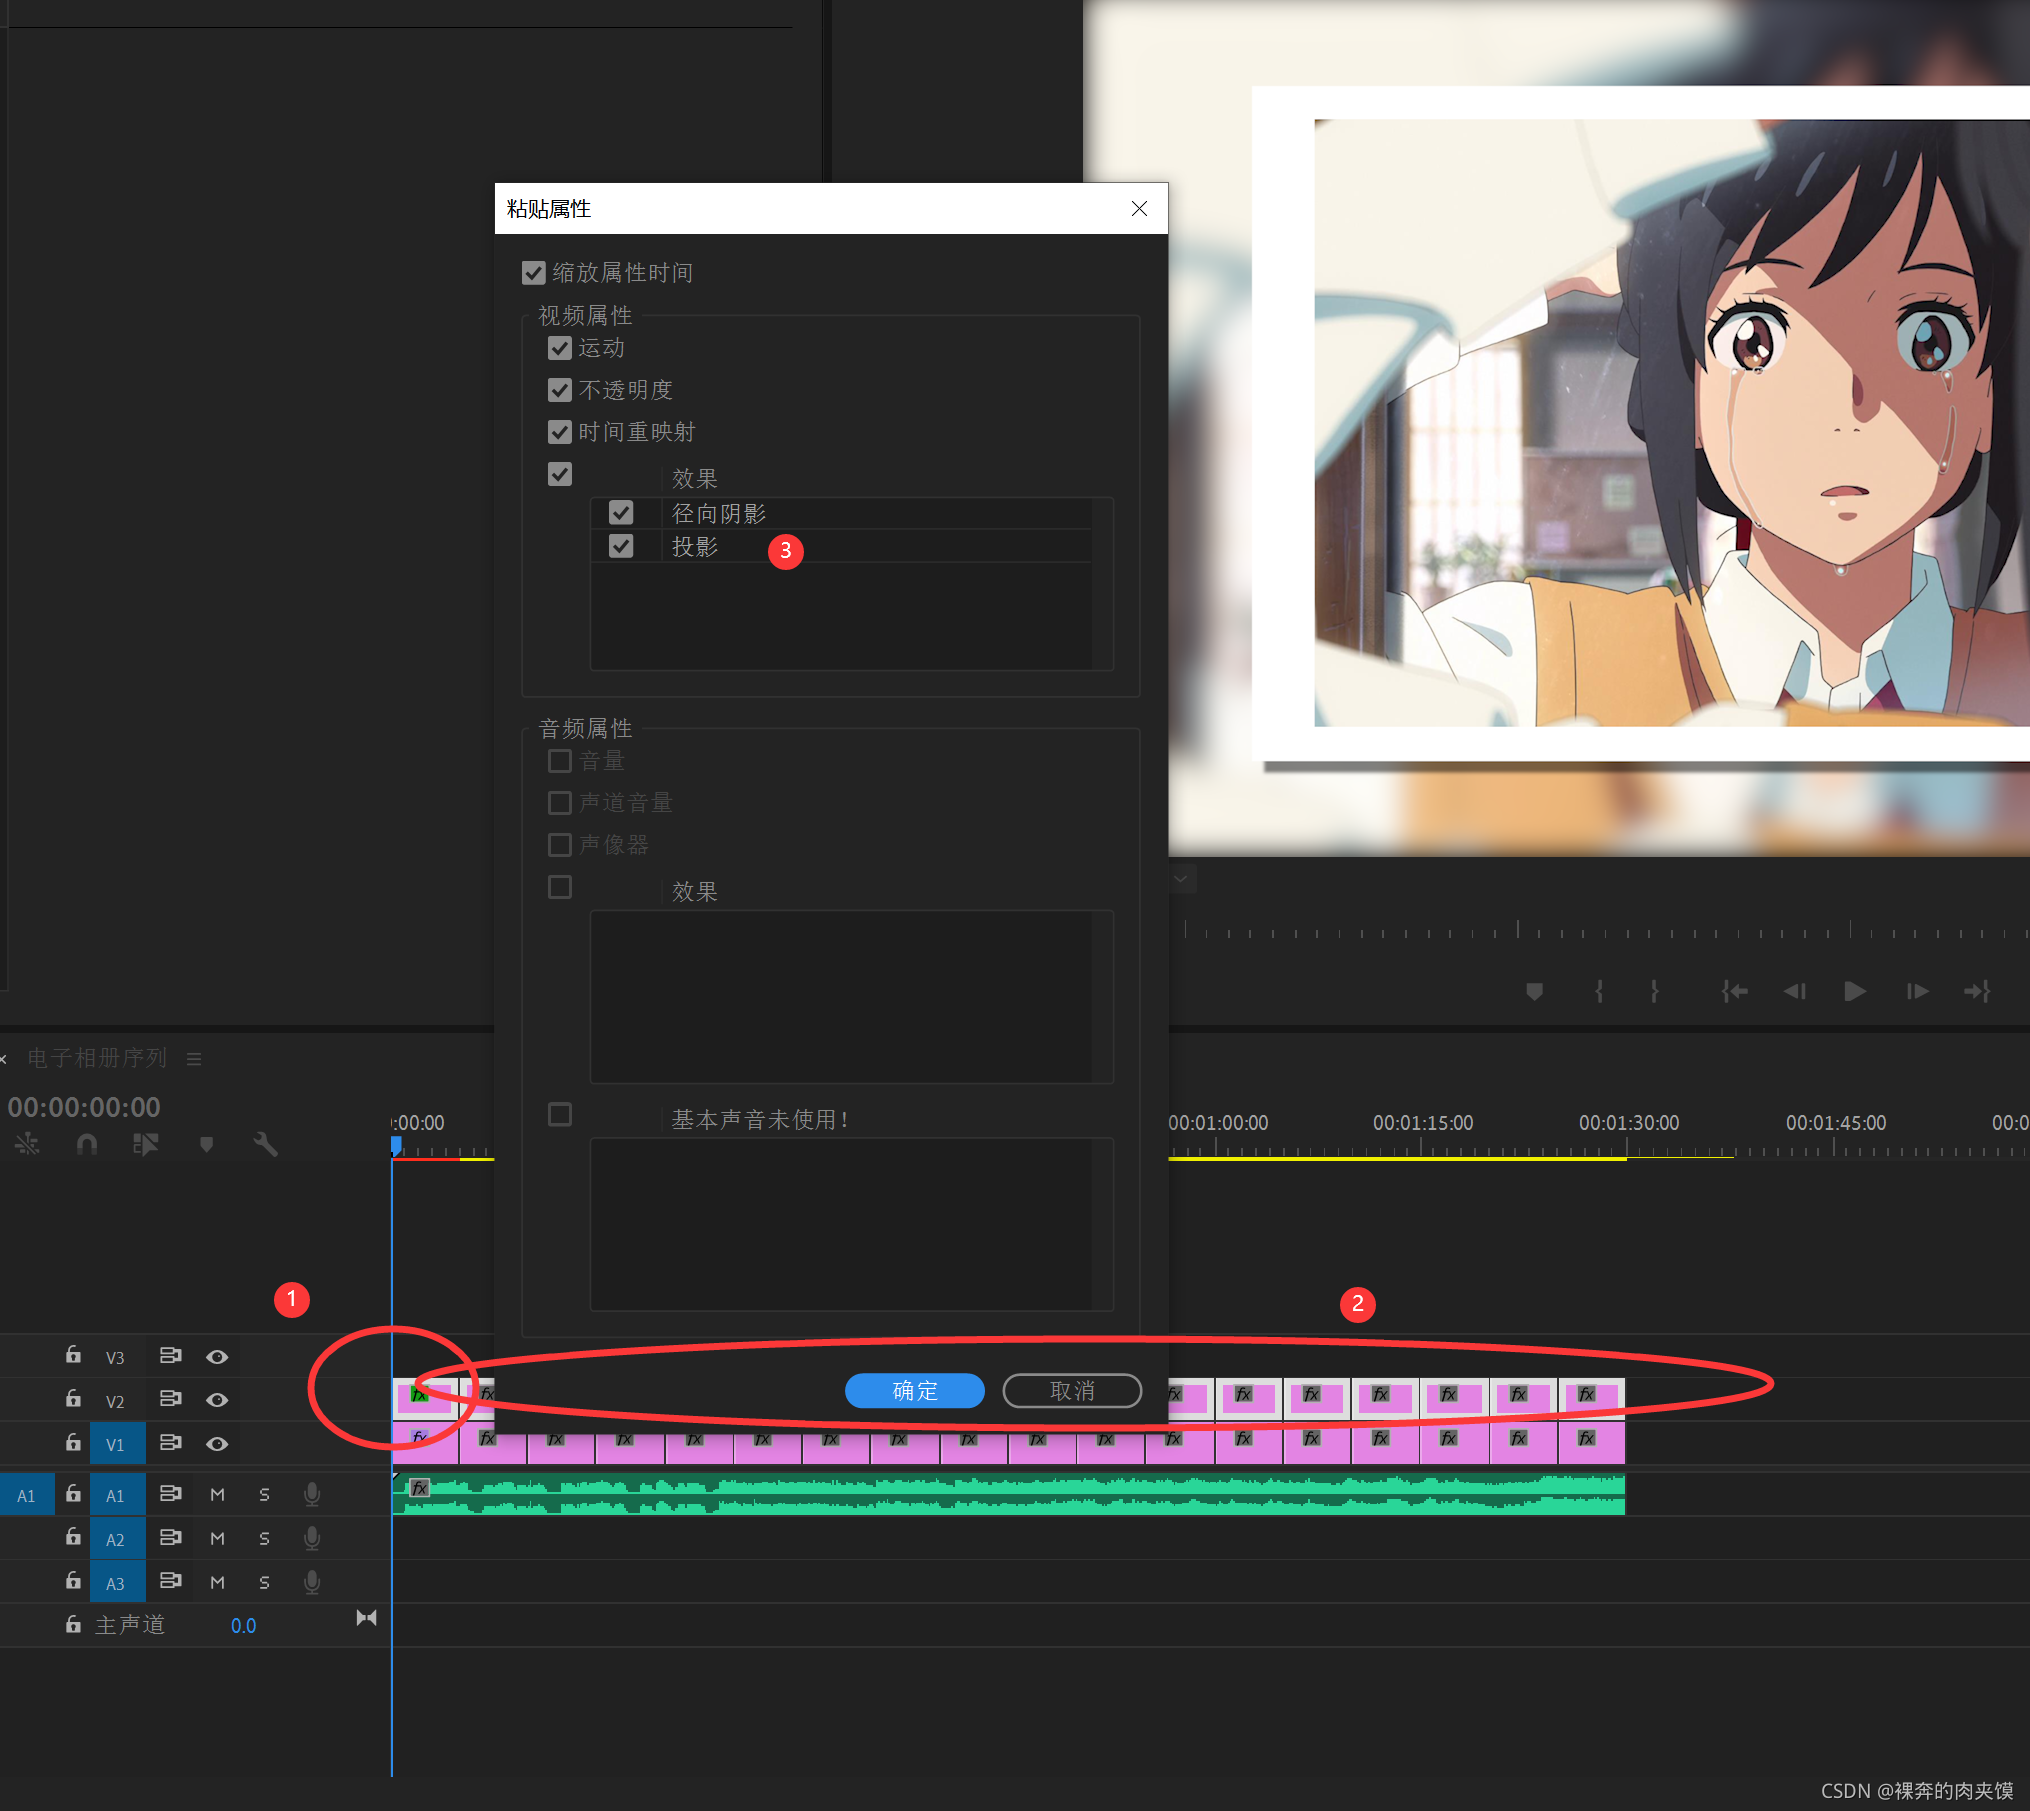
Task: Toggle A1 source patching button
Action: point(27,1495)
